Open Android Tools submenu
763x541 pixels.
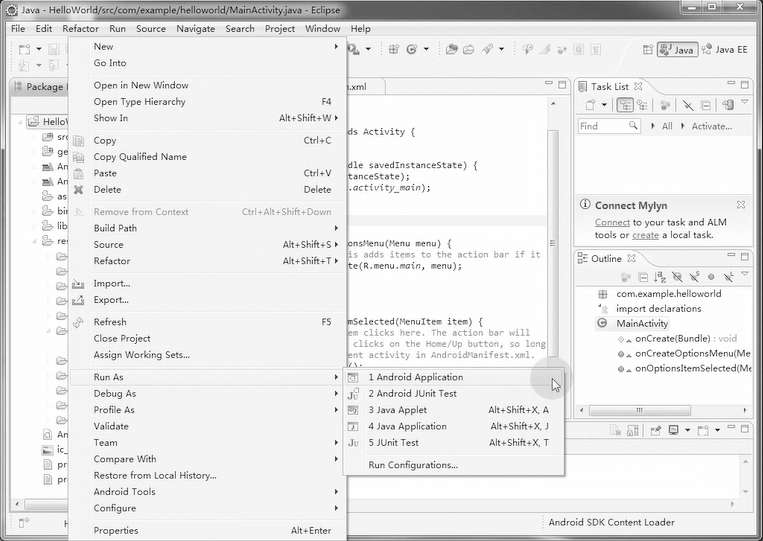207,492
